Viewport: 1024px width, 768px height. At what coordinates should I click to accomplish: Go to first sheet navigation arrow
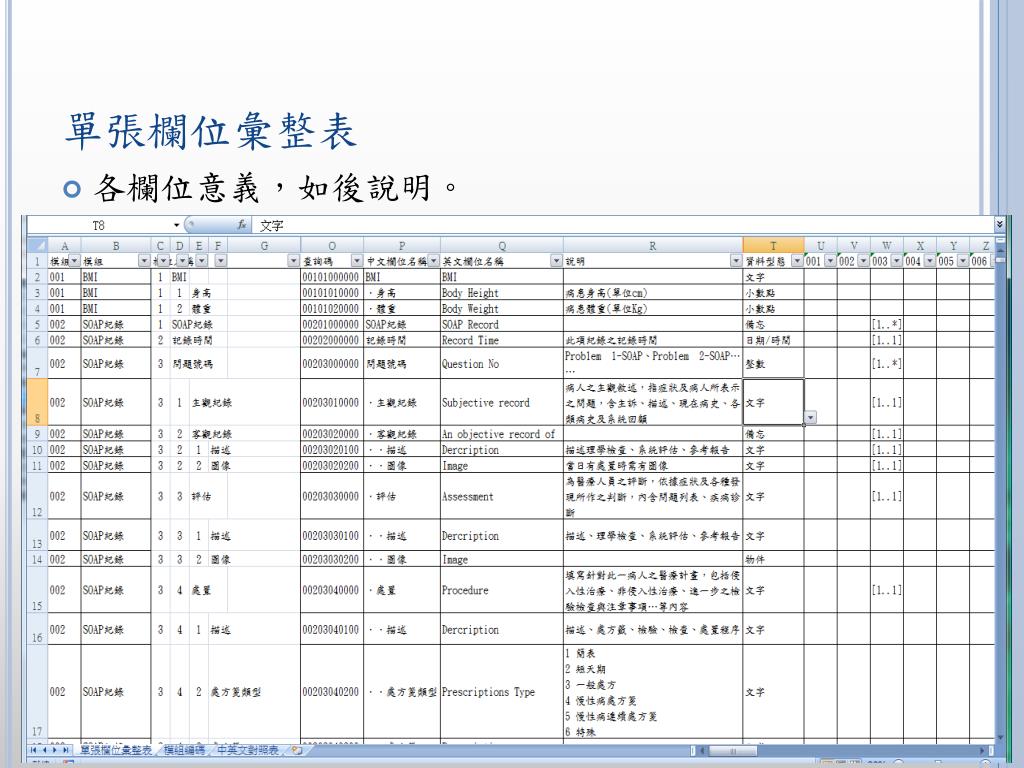point(33,750)
